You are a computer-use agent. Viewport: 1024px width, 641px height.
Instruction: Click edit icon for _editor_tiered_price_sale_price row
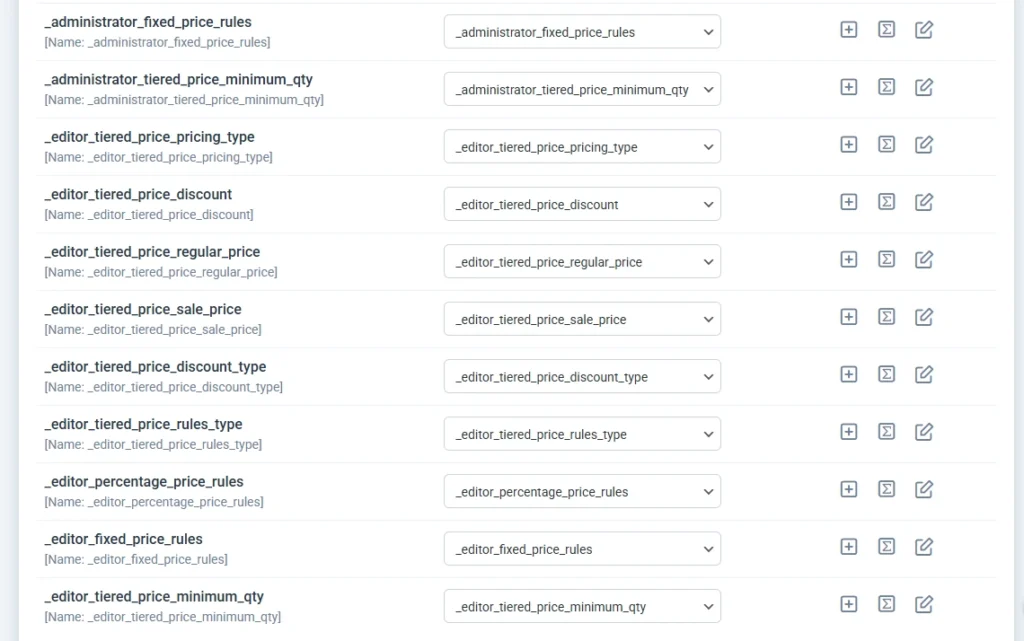point(924,317)
